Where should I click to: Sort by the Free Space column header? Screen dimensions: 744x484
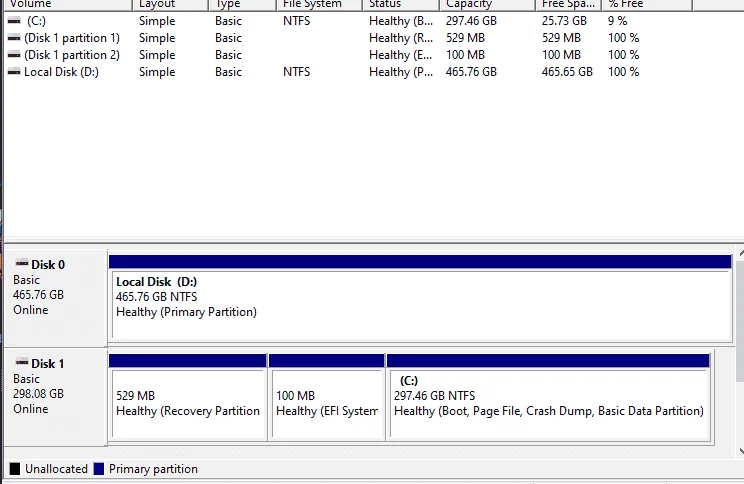point(568,4)
